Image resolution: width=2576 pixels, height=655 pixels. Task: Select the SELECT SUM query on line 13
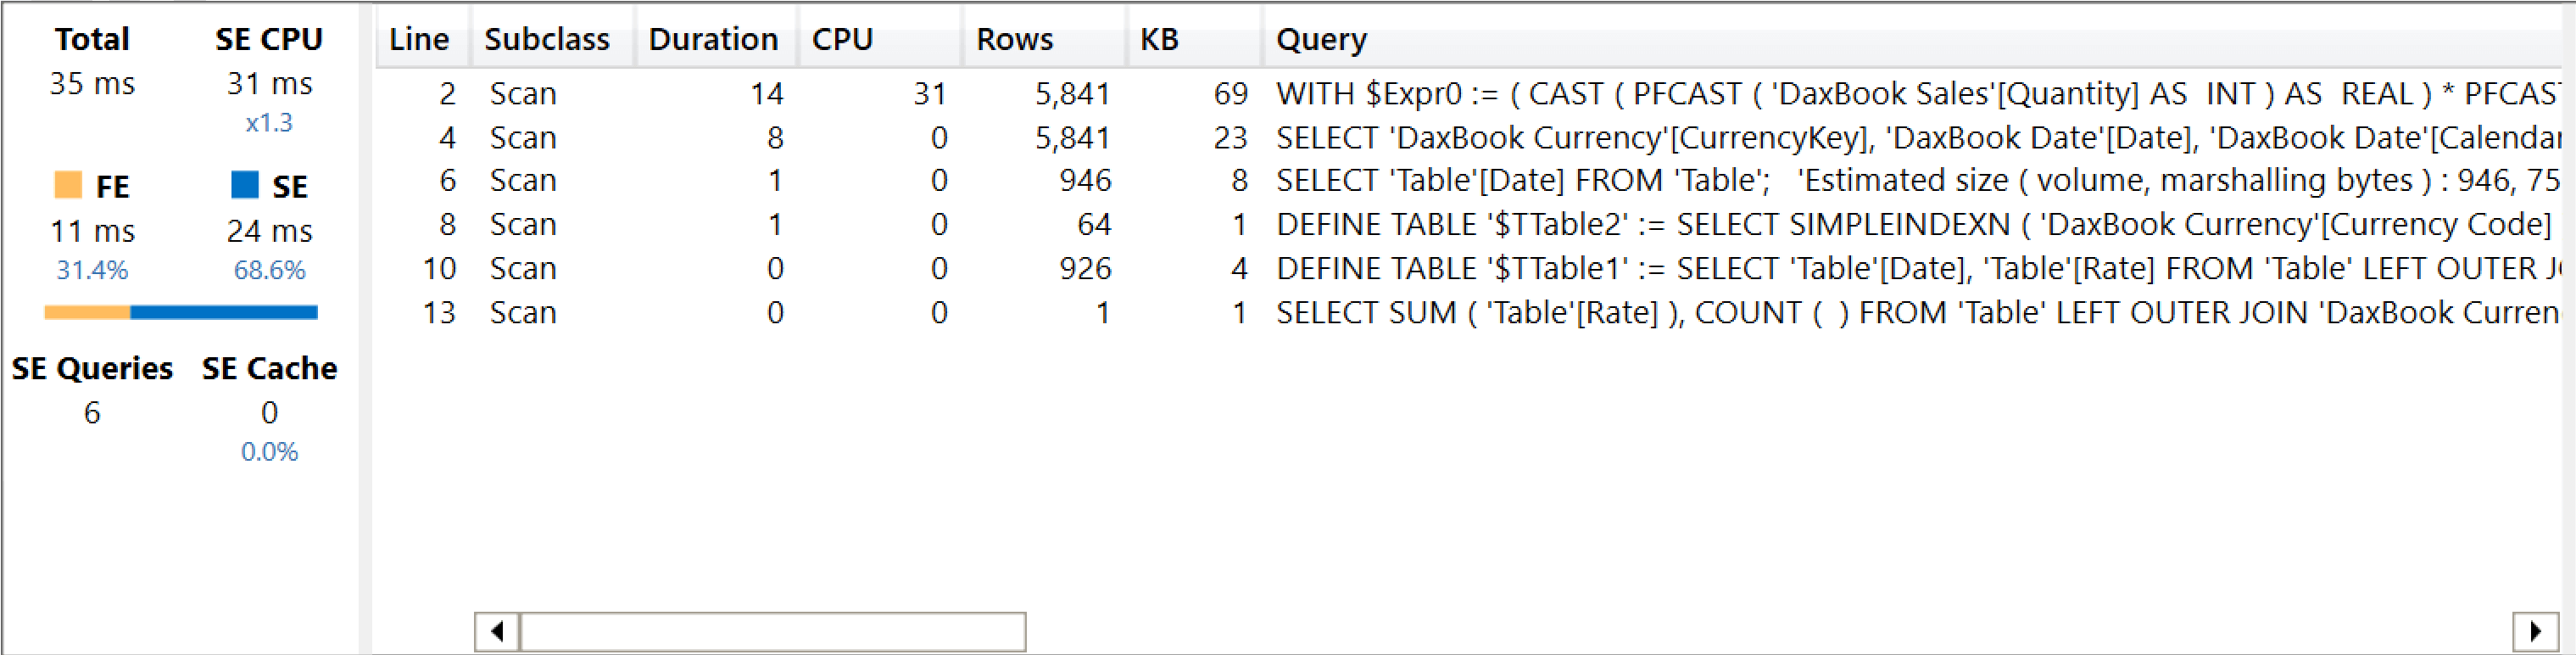(1468, 313)
